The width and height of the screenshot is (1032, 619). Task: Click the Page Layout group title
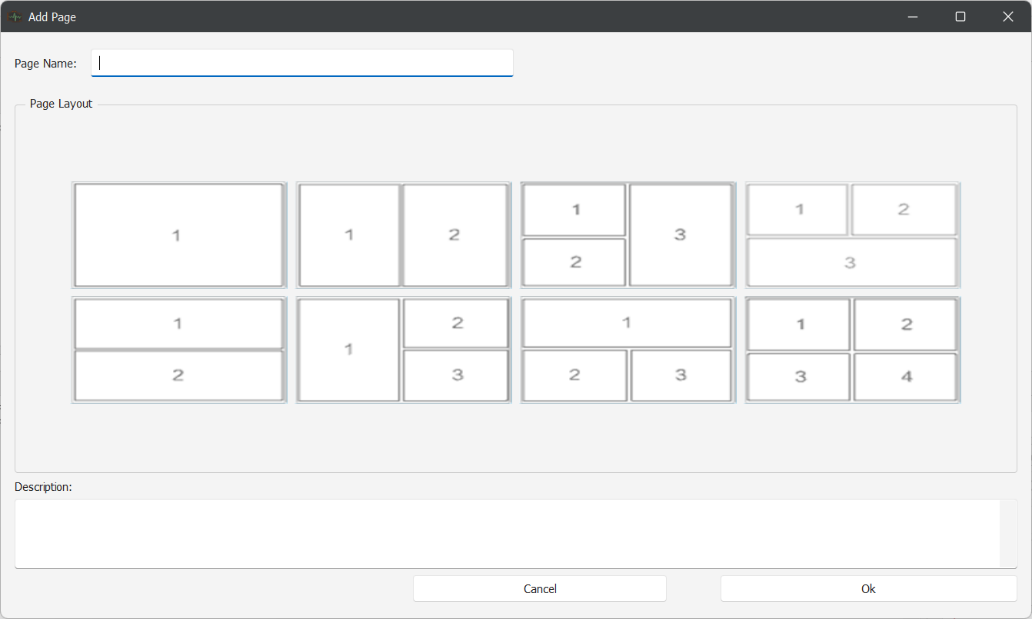tap(61, 104)
